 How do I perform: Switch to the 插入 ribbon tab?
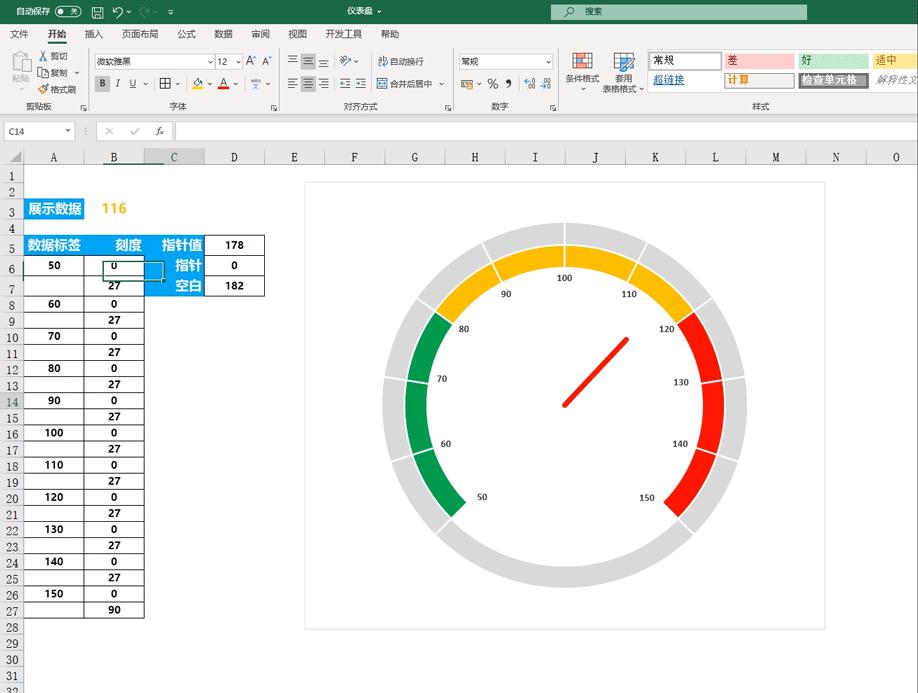93,33
